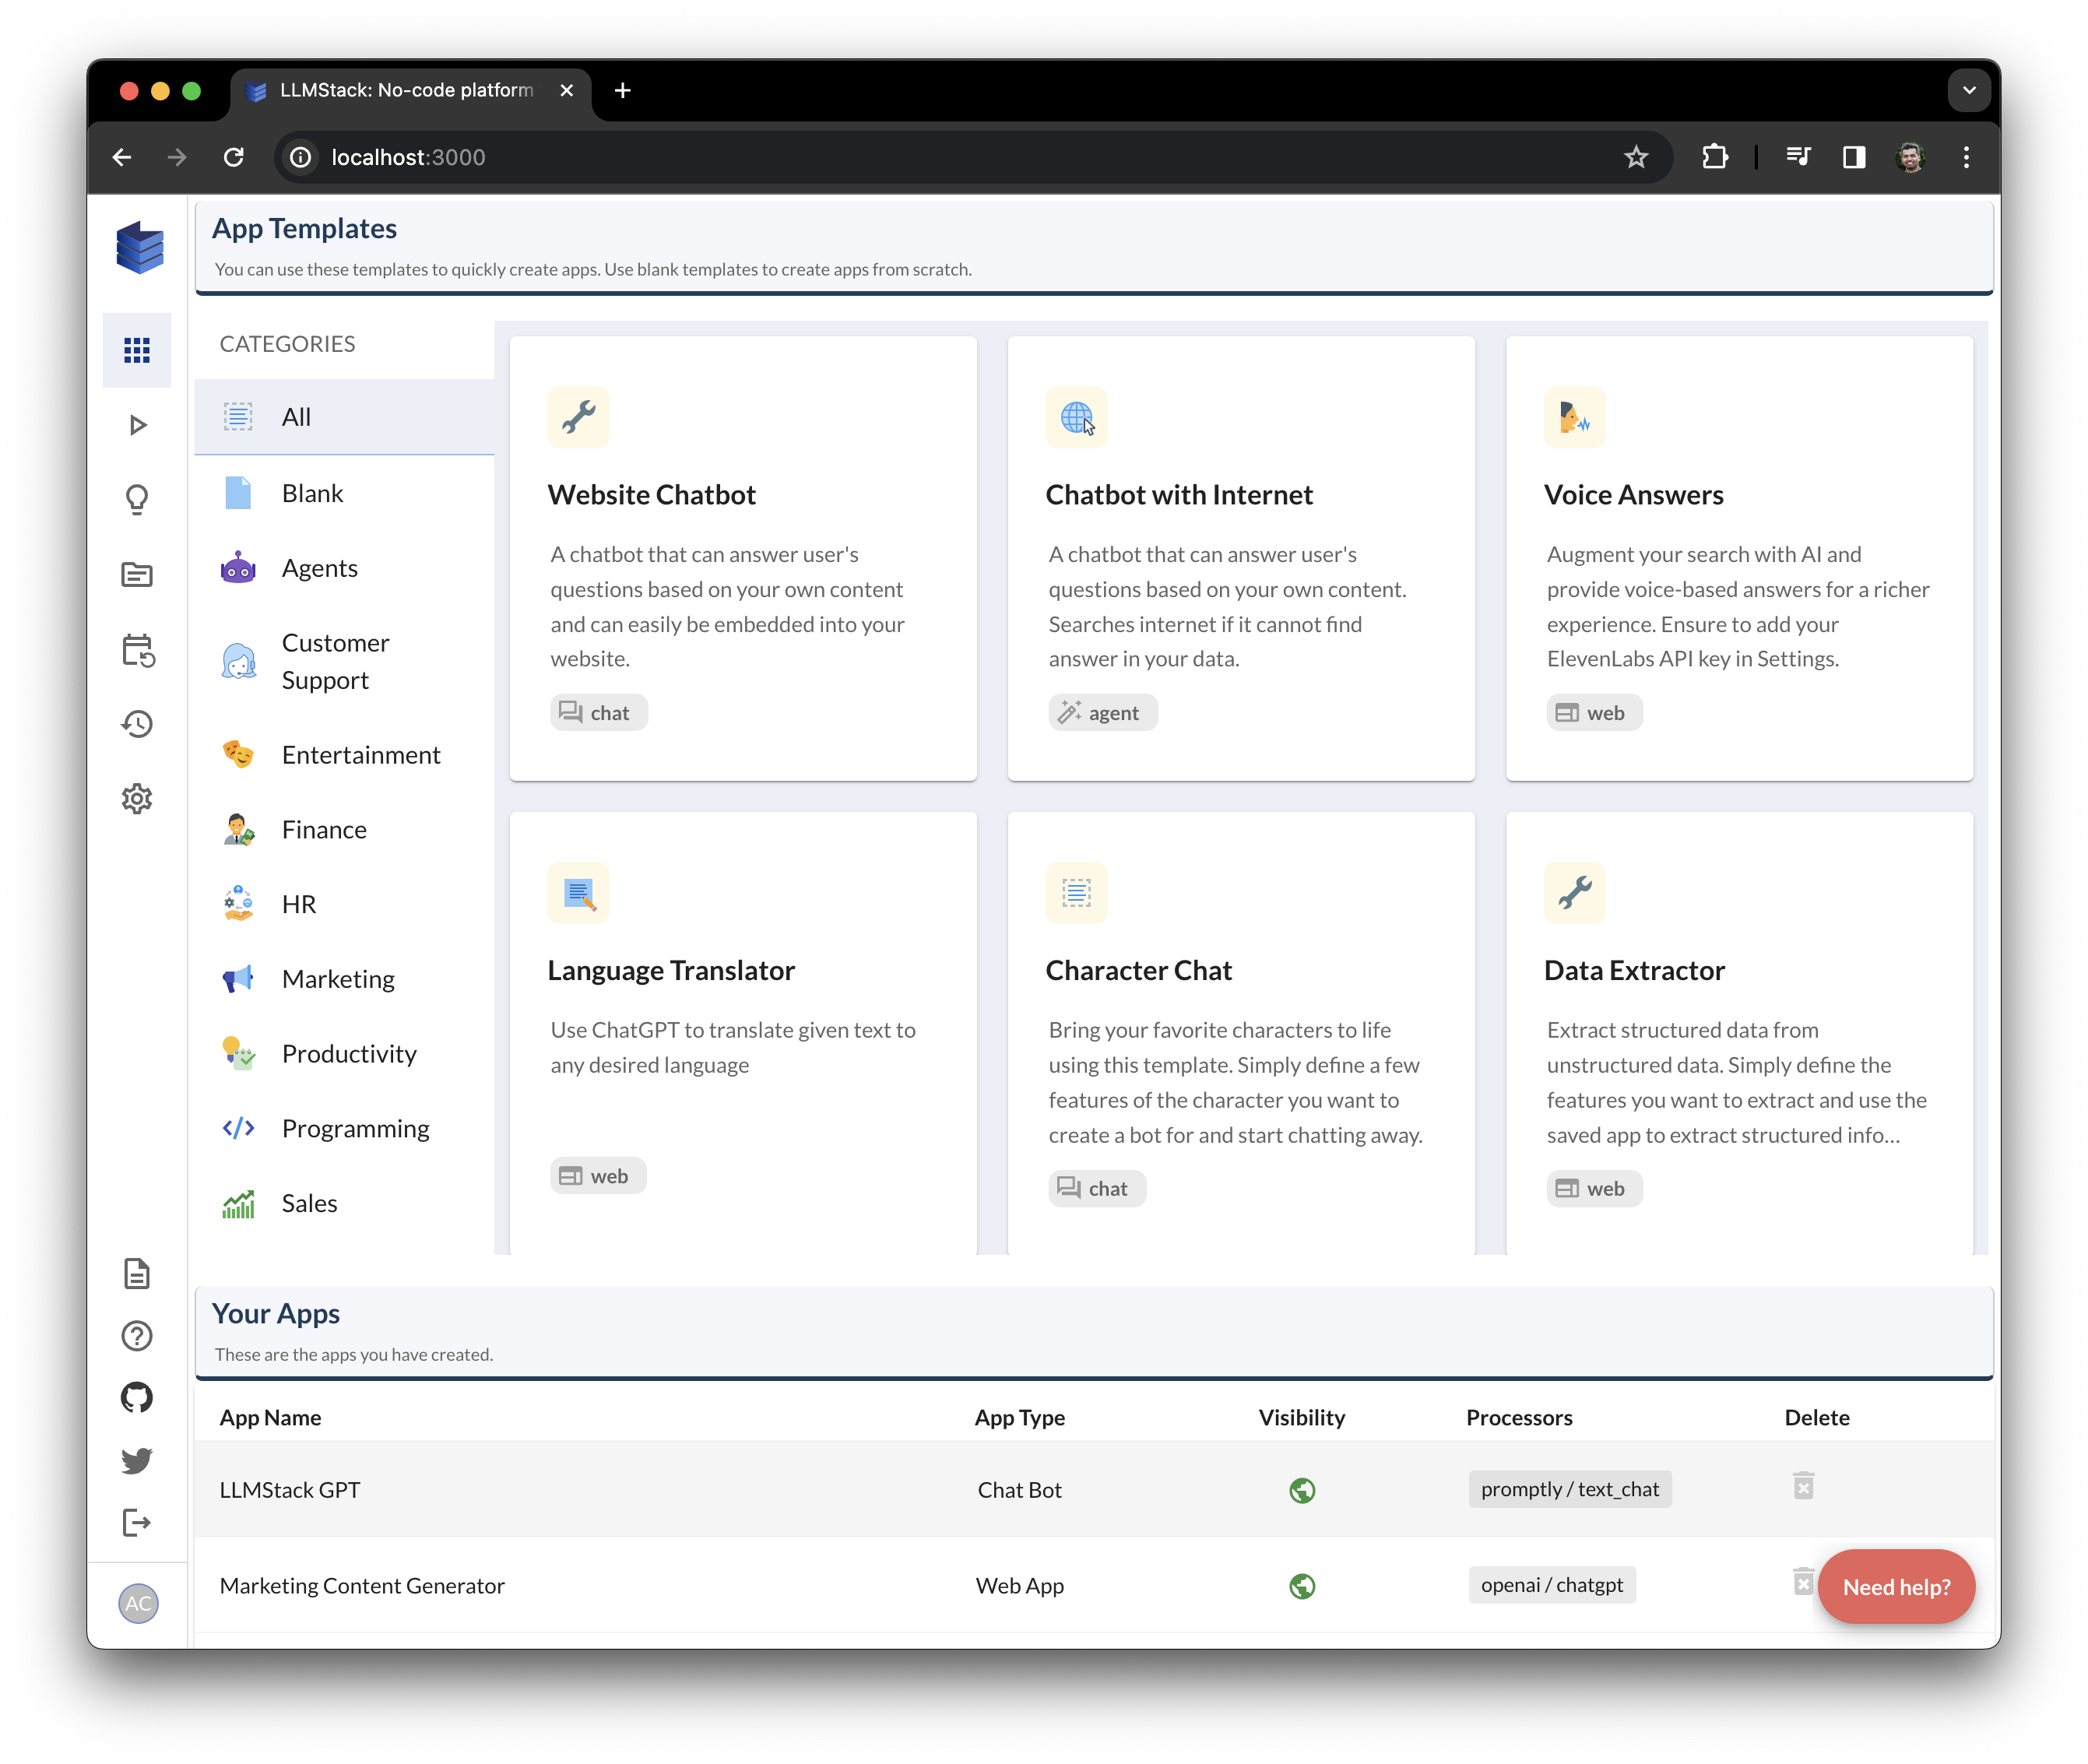
Task: View run History using the clock icon
Action: [x=138, y=724]
